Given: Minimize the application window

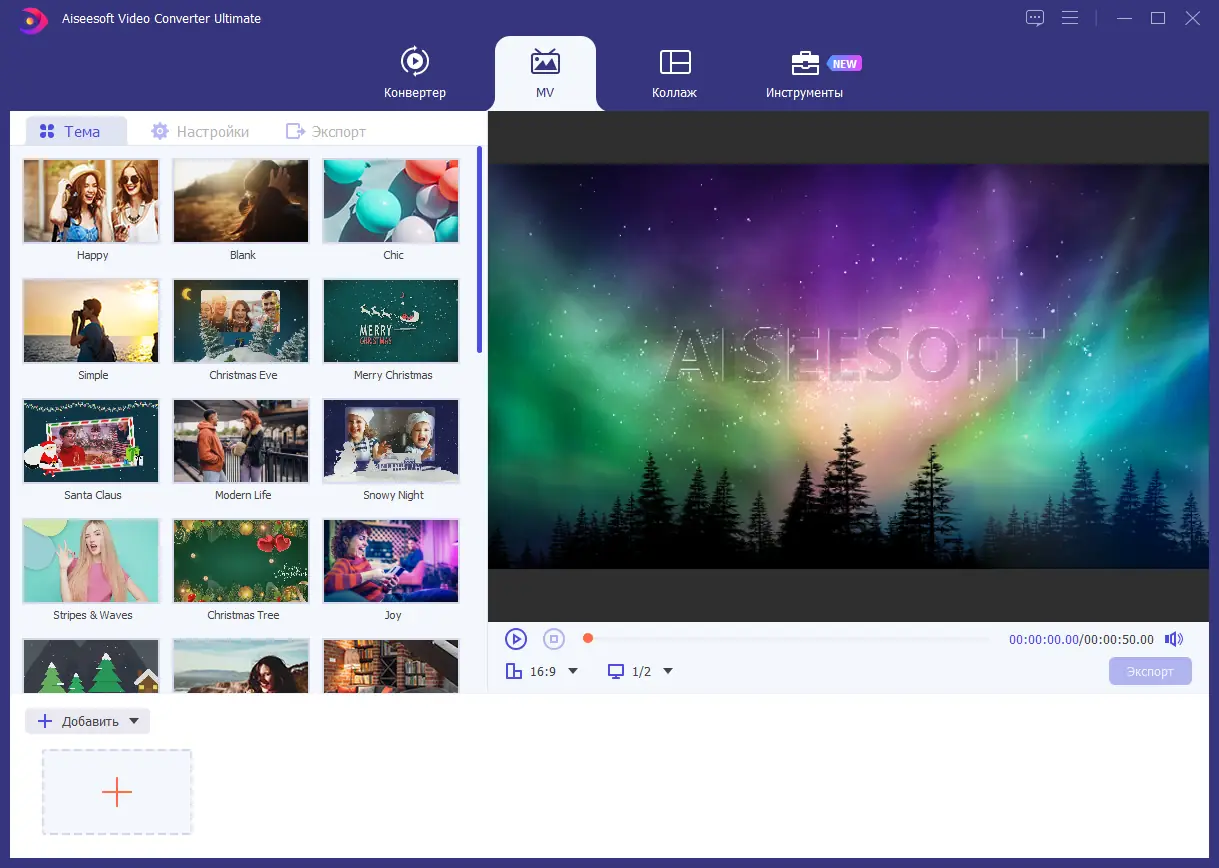Looking at the screenshot, I should click(x=1123, y=18).
